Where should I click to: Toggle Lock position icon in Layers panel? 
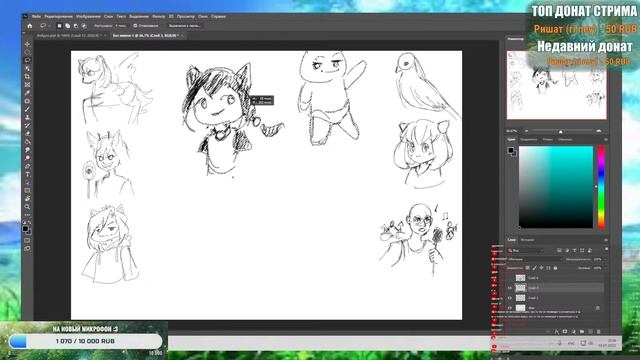click(542, 268)
